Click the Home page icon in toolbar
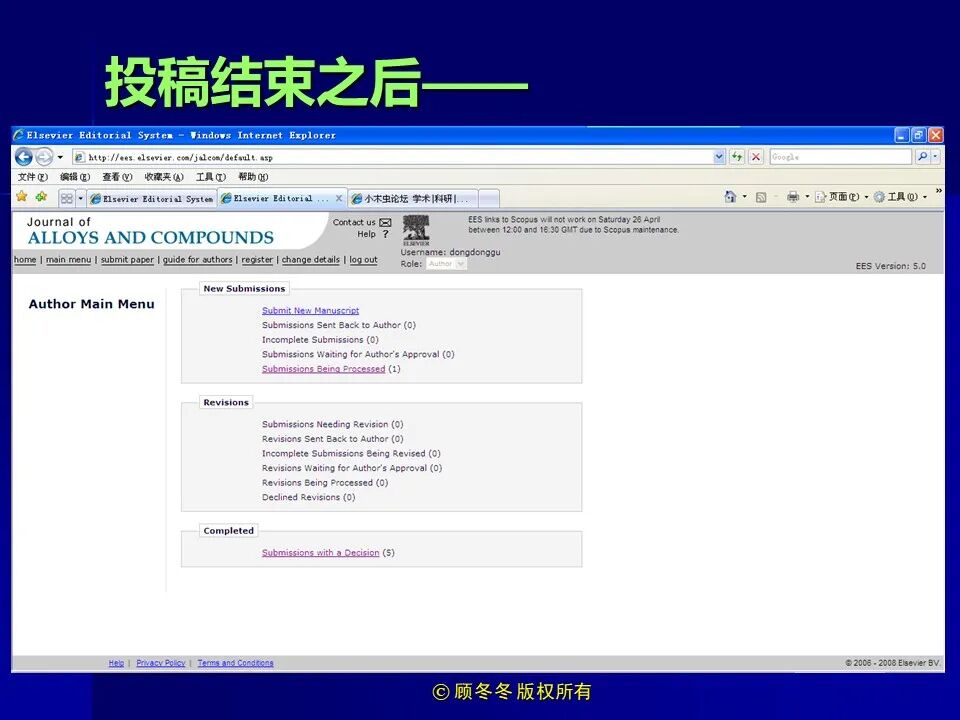The height and width of the screenshot is (720, 960). point(730,197)
